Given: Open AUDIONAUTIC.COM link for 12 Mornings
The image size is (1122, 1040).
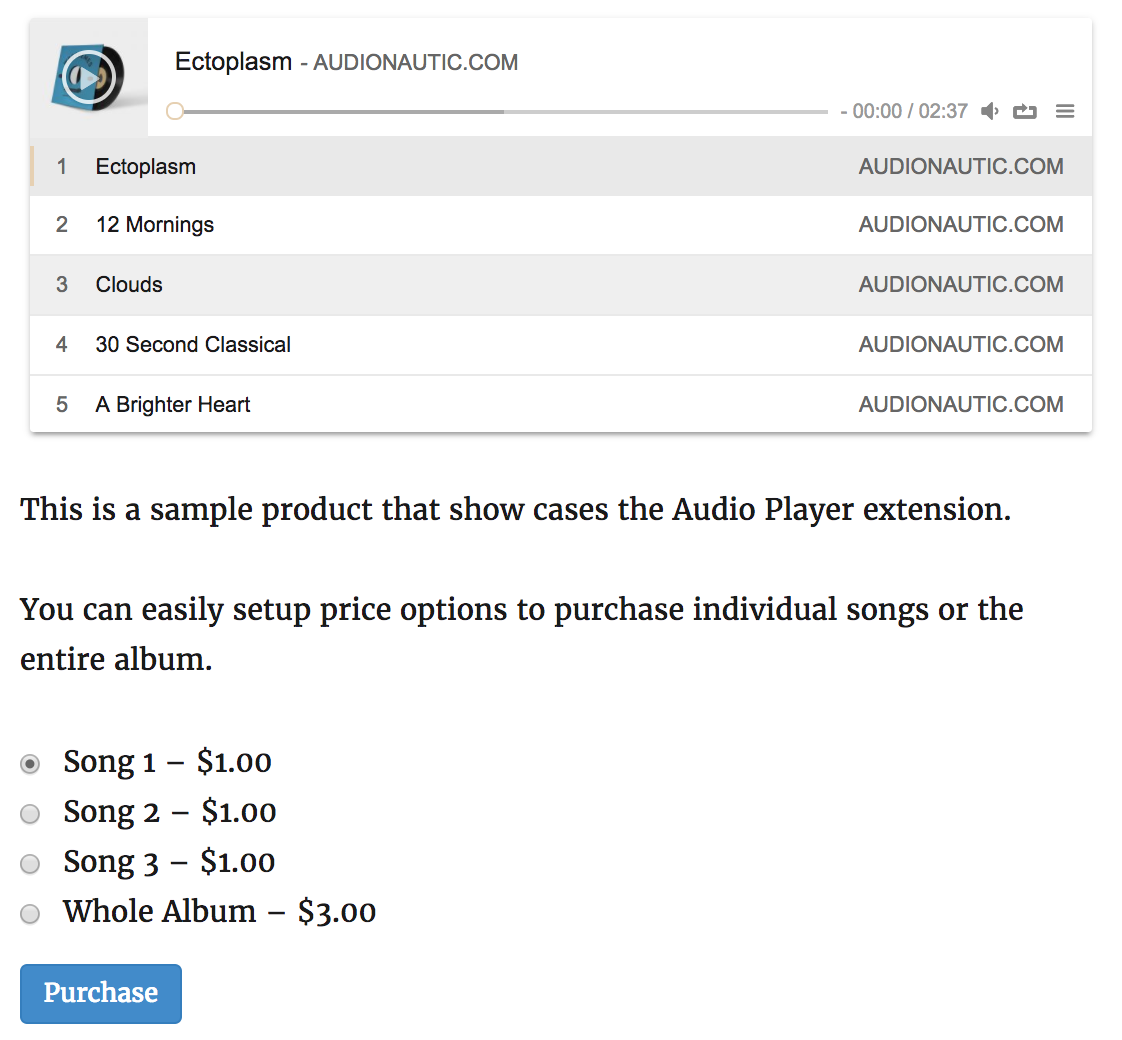Looking at the screenshot, I should pos(960,225).
